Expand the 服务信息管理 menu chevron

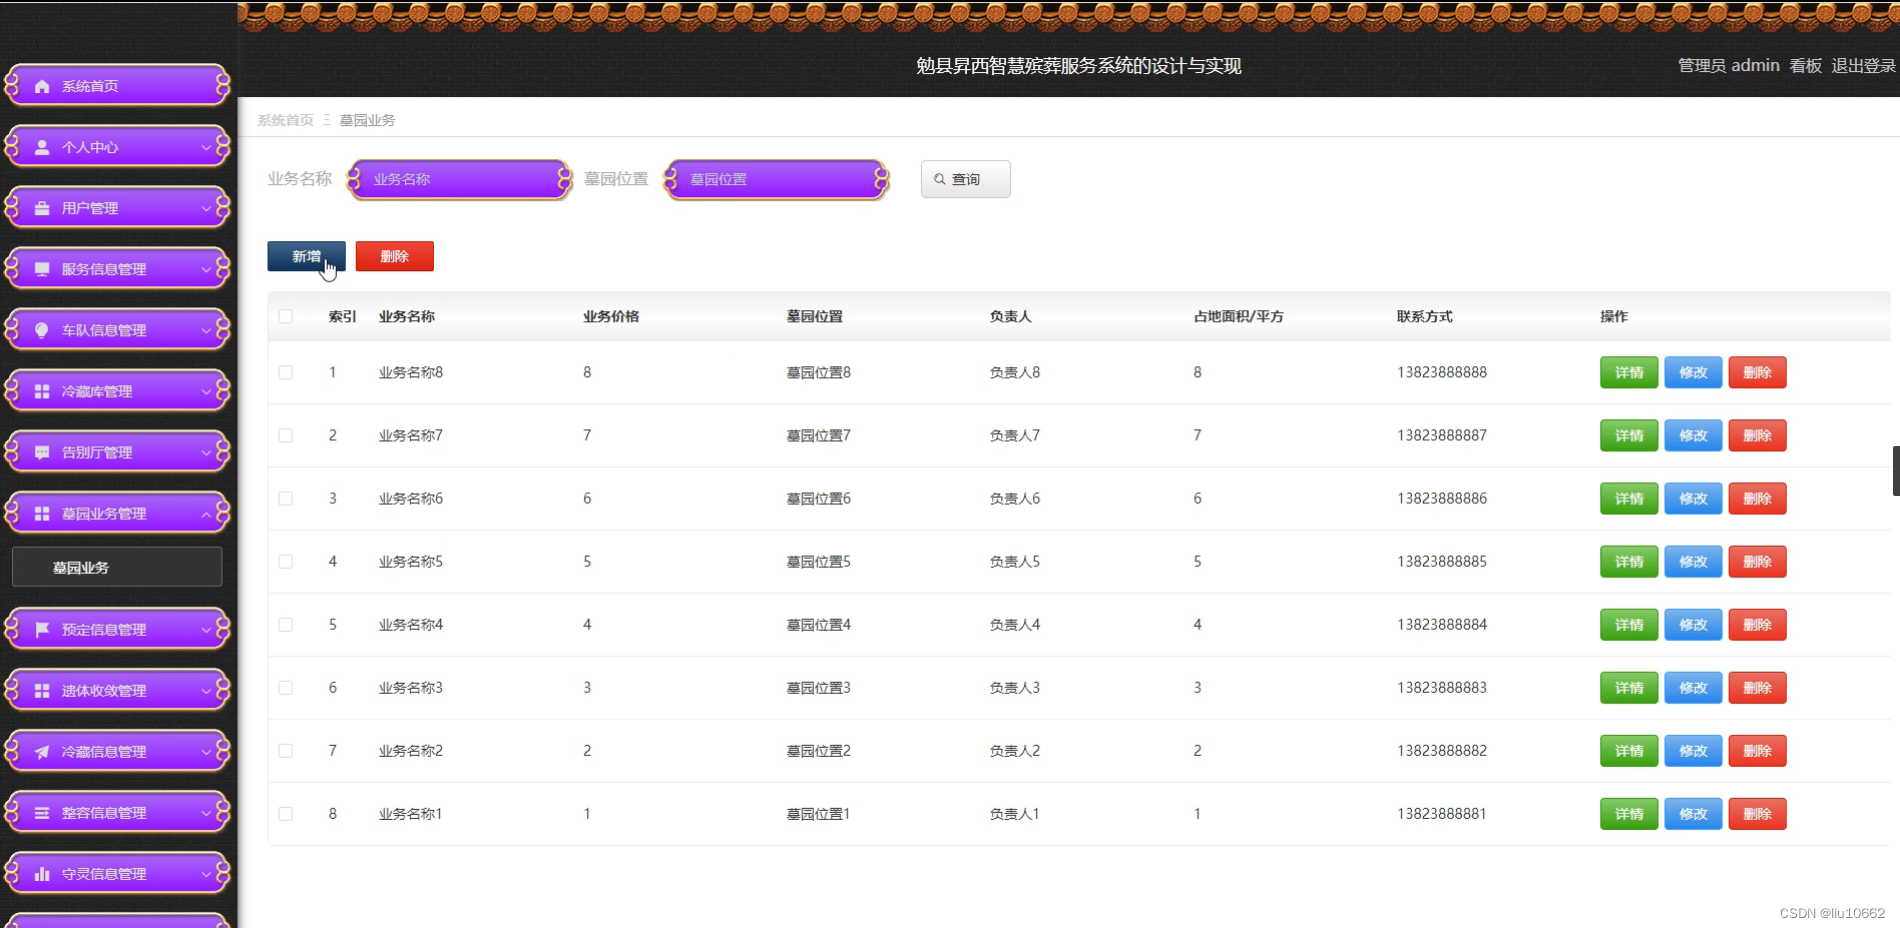(208, 269)
